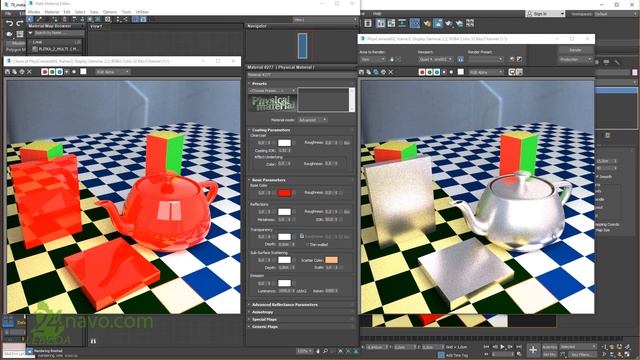
Task: Open Rendered Frame Window from main toolbar
Action: click(x=438, y=24)
